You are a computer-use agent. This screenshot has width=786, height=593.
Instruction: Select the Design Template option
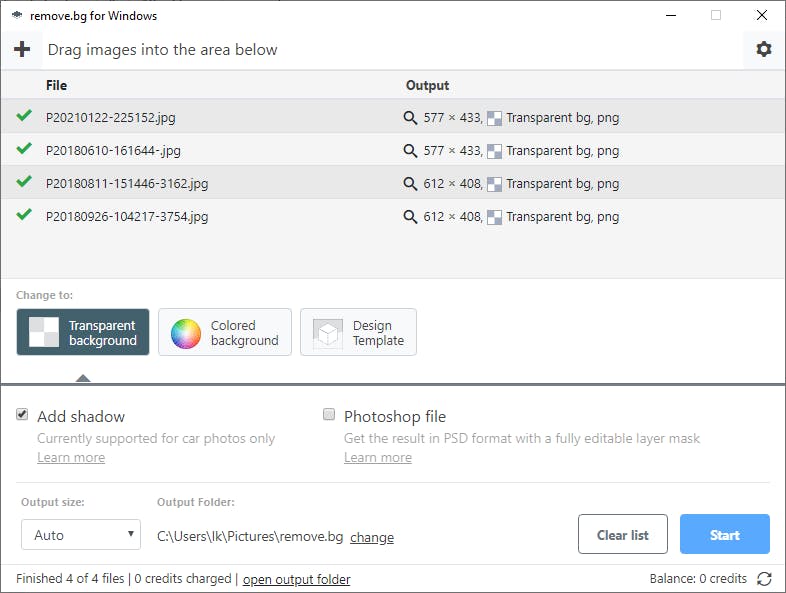click(x=358, y=333)
